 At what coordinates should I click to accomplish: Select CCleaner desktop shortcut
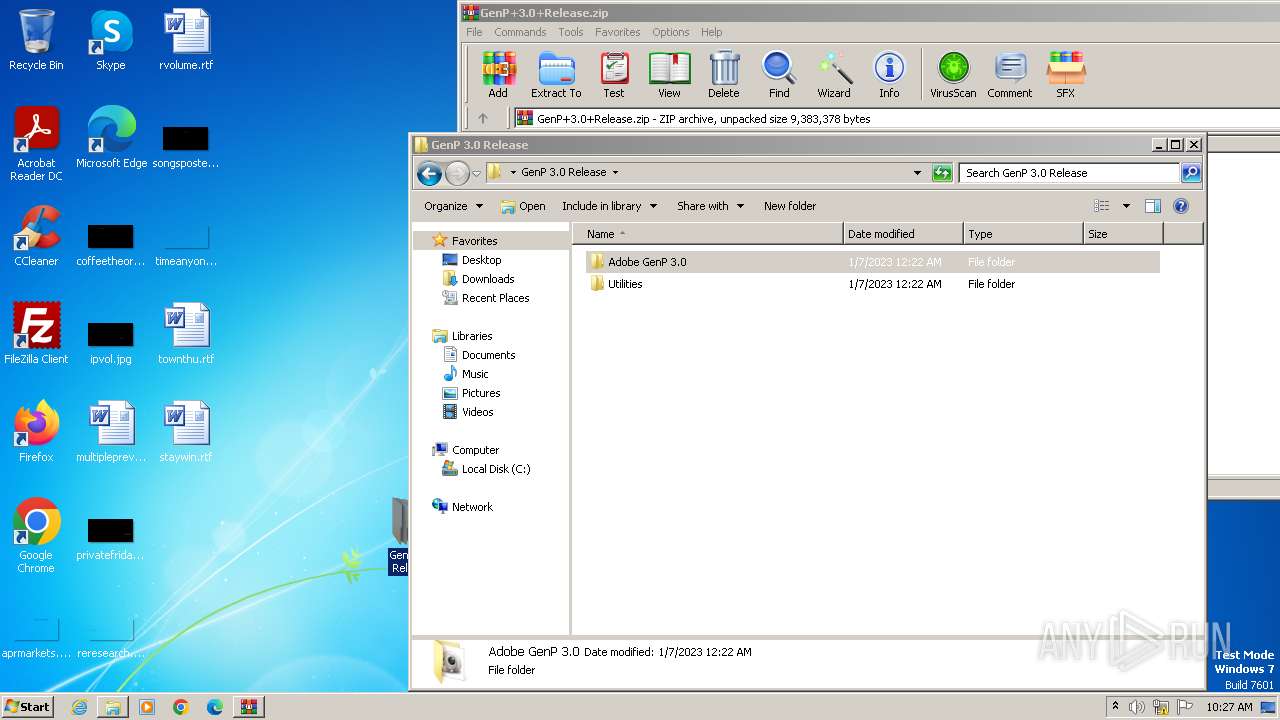tap(36, 236)
